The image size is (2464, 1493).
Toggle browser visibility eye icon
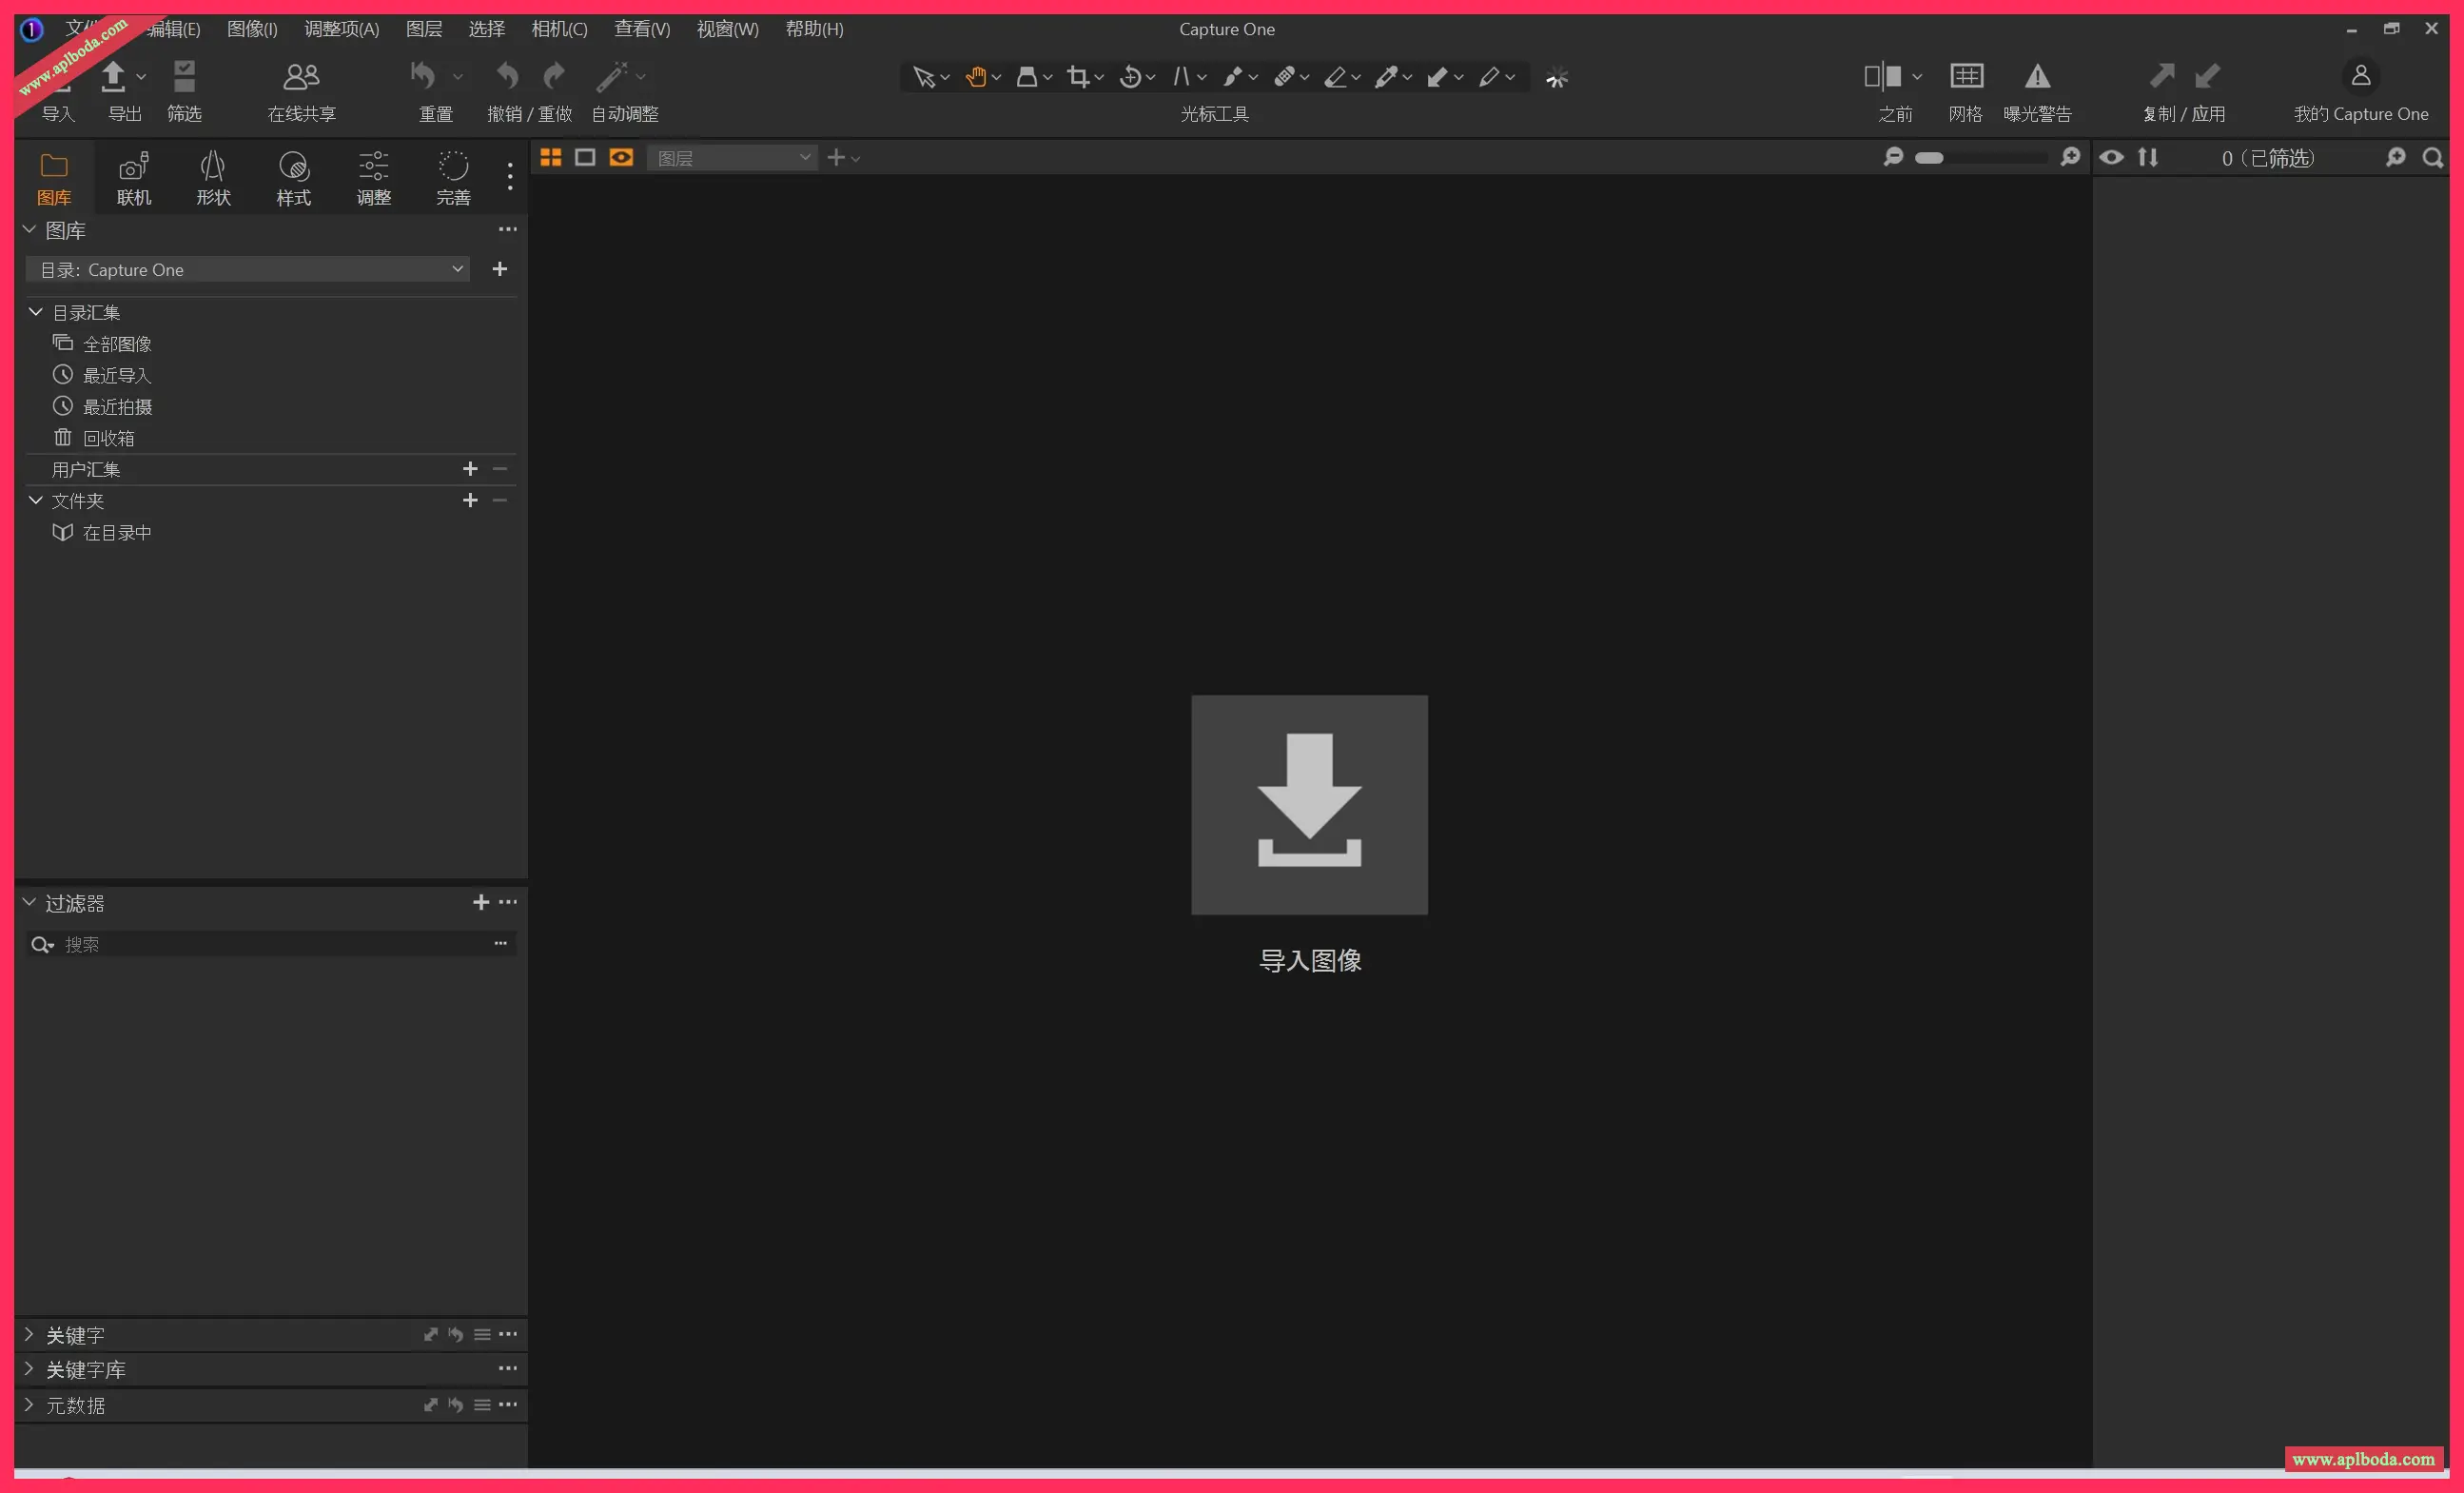(x=2111, y=157)
